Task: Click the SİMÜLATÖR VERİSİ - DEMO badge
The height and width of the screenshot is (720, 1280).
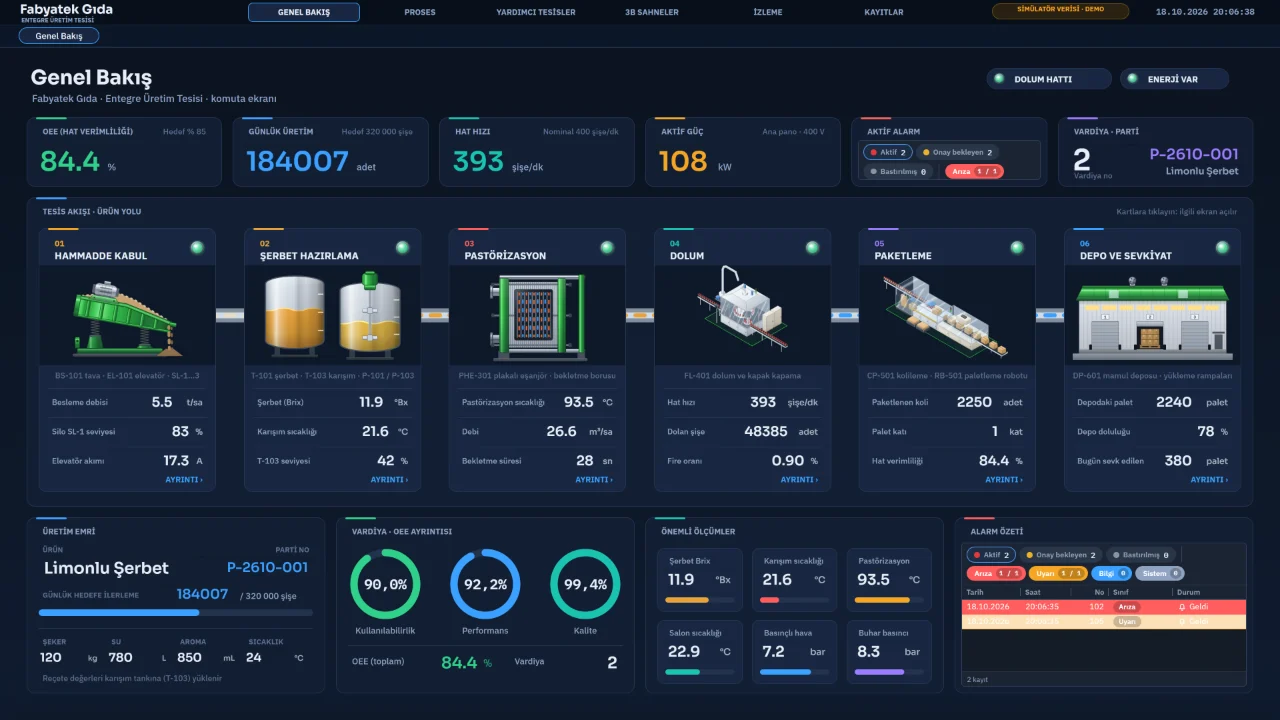Action: point(1060,11)
